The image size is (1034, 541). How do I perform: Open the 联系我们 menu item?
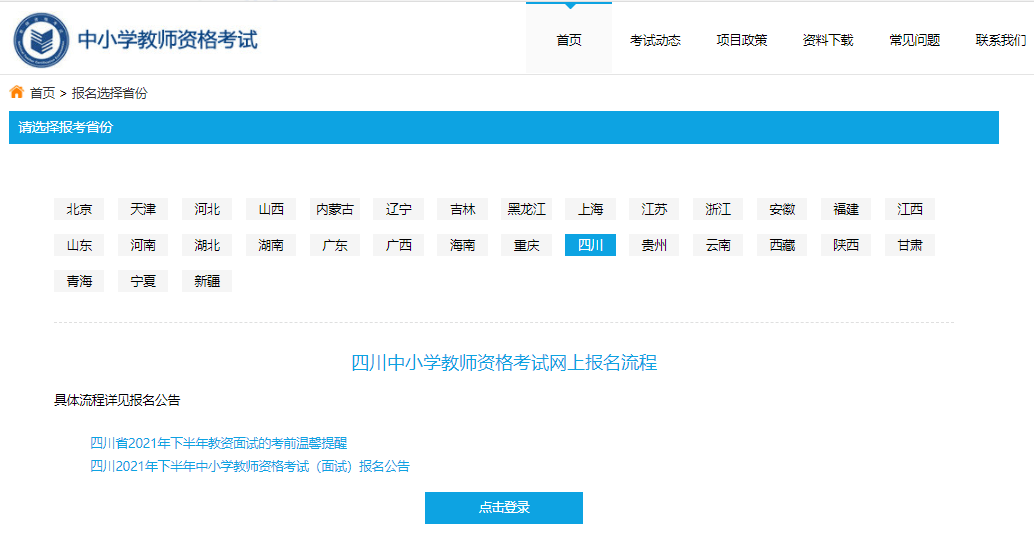(1001, 40)
